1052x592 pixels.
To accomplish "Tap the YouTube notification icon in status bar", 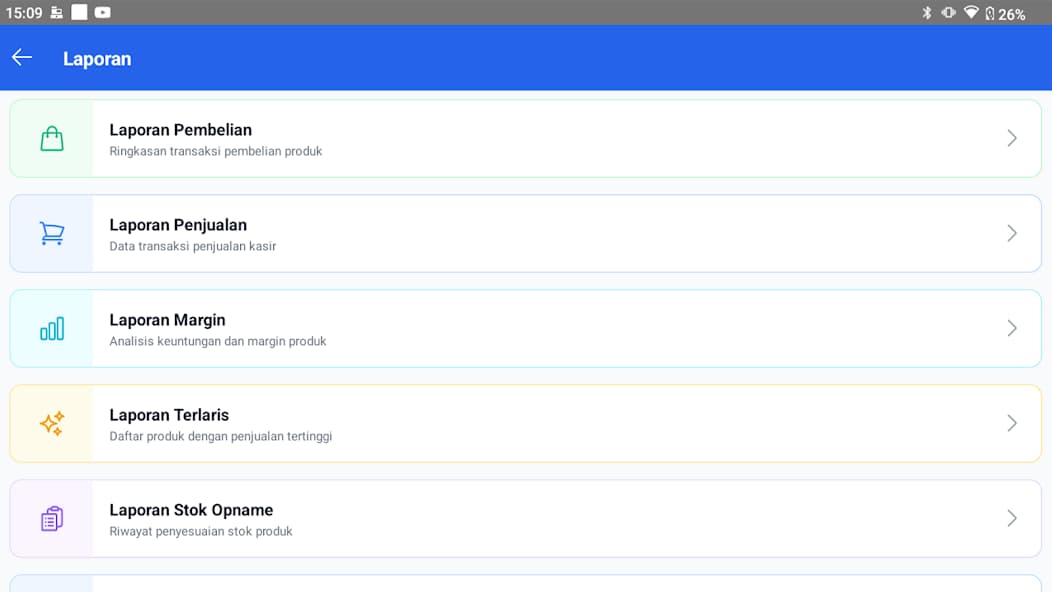I will 103,13.
